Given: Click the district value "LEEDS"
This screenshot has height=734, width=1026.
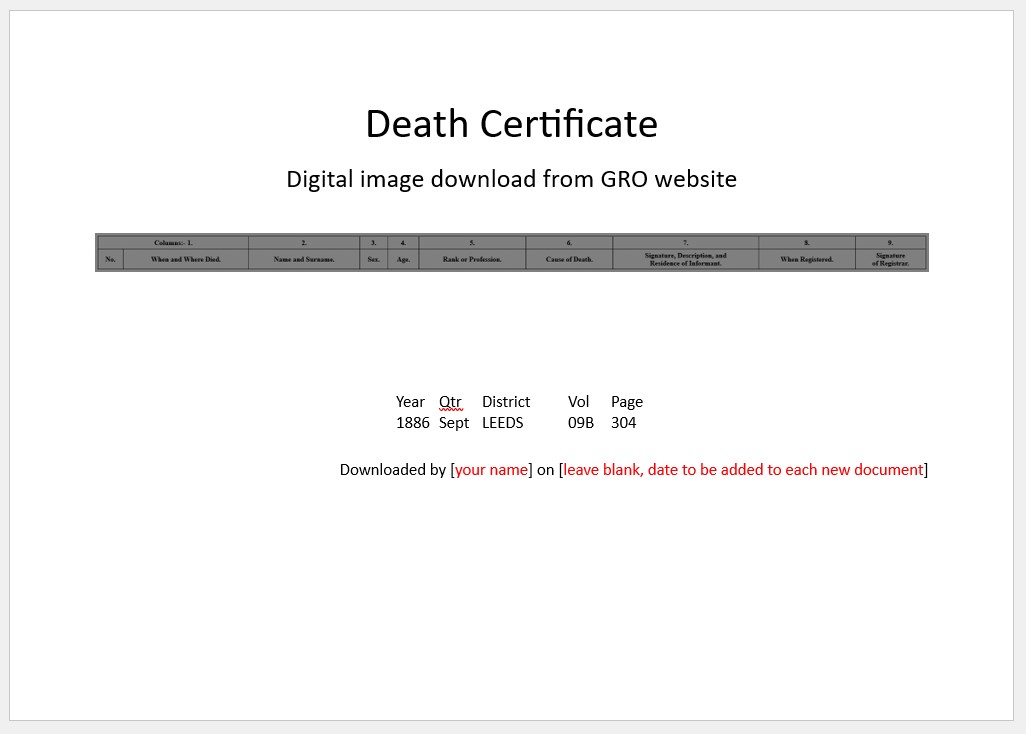Looking at the screenshot, I should tap(502, 423).
